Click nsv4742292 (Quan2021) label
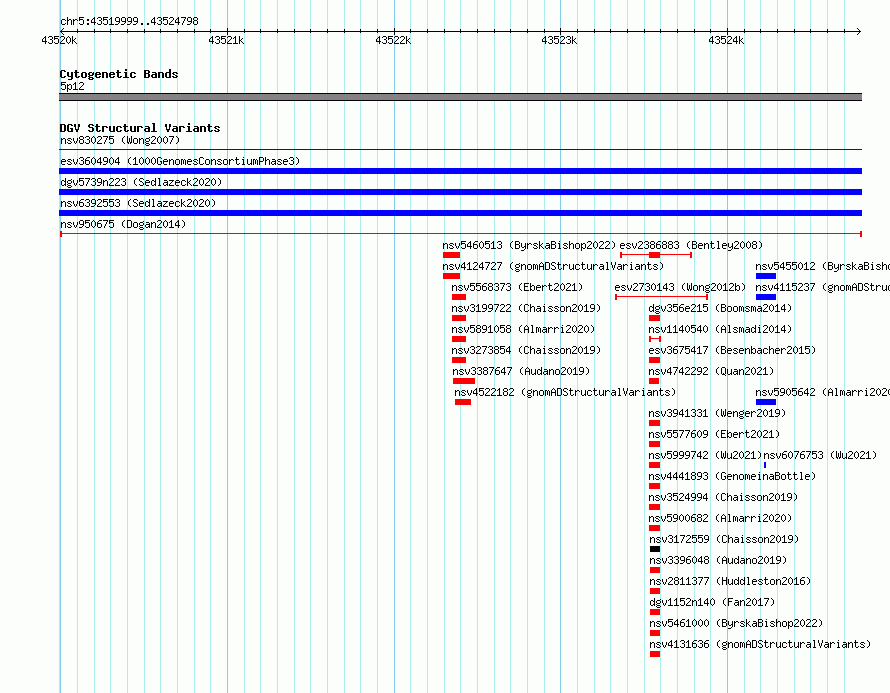This screenshot has width=890, height=693. coord(711,371)
